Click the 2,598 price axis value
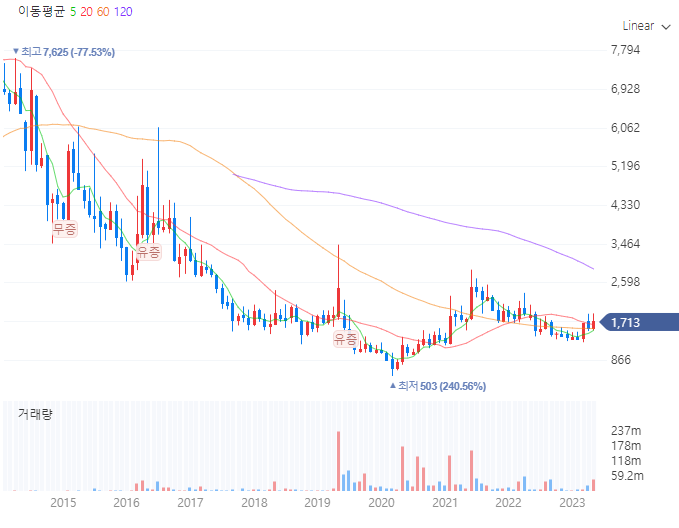Screen dimensions: 679x528 pos(625,282)
